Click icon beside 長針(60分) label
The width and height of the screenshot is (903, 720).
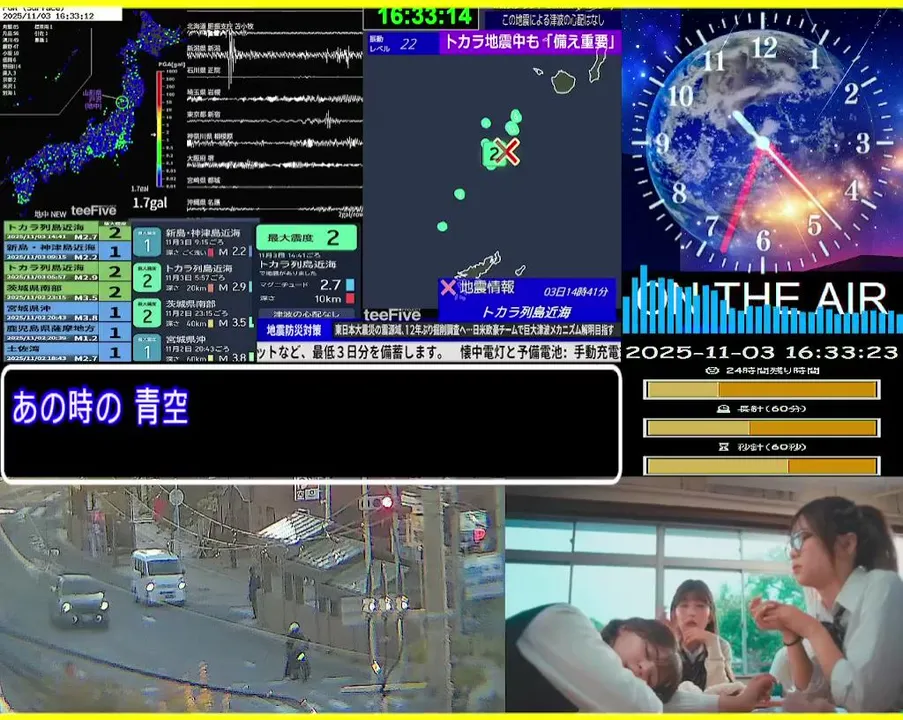(723, 409)
